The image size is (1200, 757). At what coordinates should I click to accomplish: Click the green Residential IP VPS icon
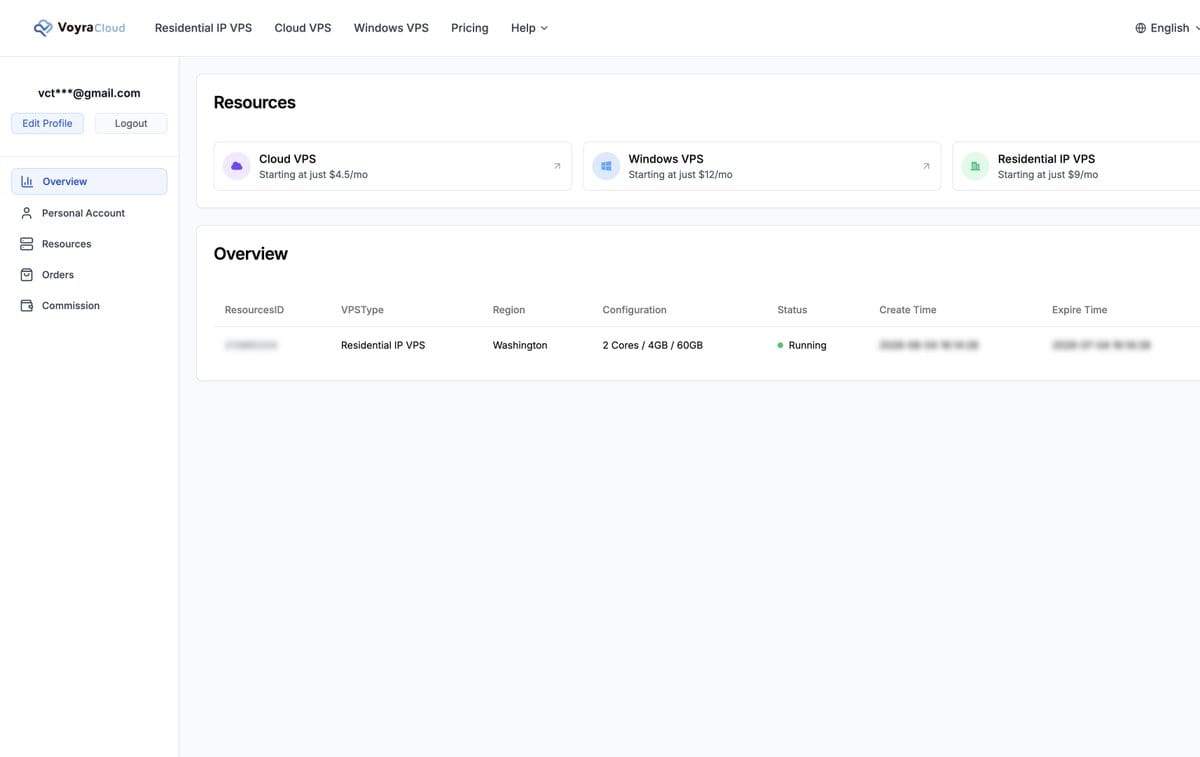click(975, 166)
